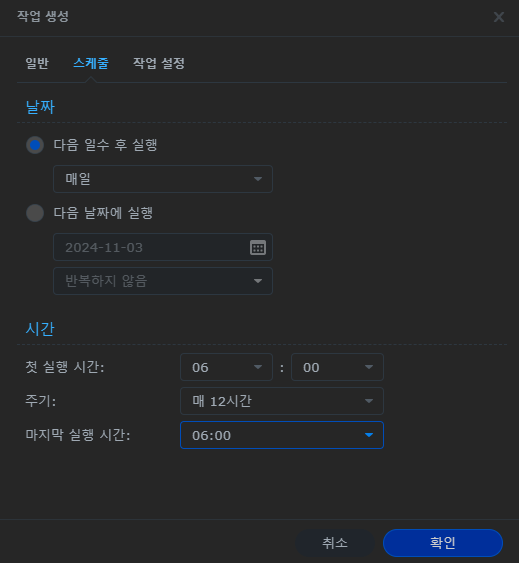The image size is (519, 563).
Task: Switch to the 일반 tab
Action: 37,64
